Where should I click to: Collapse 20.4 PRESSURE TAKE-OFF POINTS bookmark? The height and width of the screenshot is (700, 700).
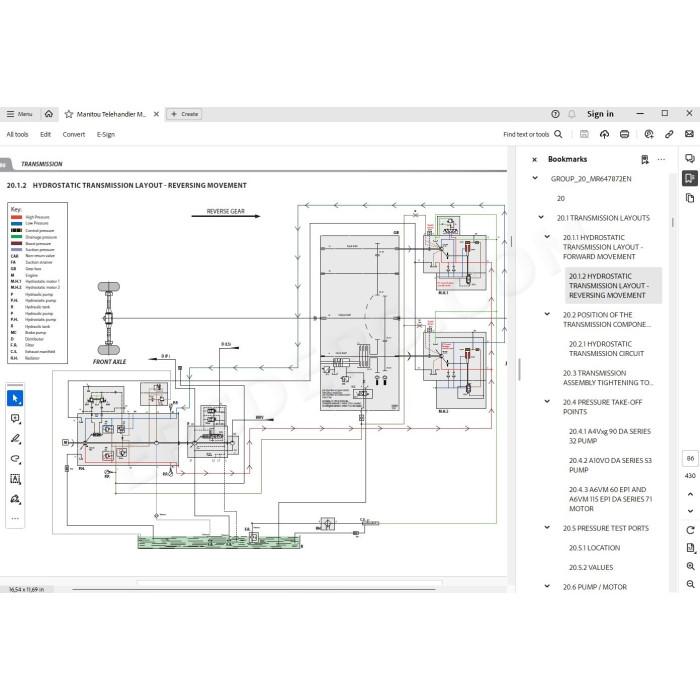coord(547,401)
